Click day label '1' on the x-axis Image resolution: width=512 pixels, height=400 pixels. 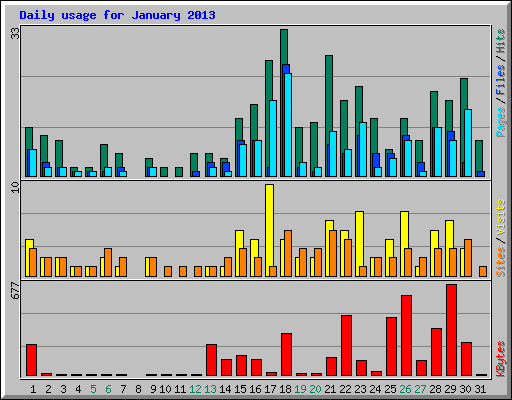click(33, 389)
